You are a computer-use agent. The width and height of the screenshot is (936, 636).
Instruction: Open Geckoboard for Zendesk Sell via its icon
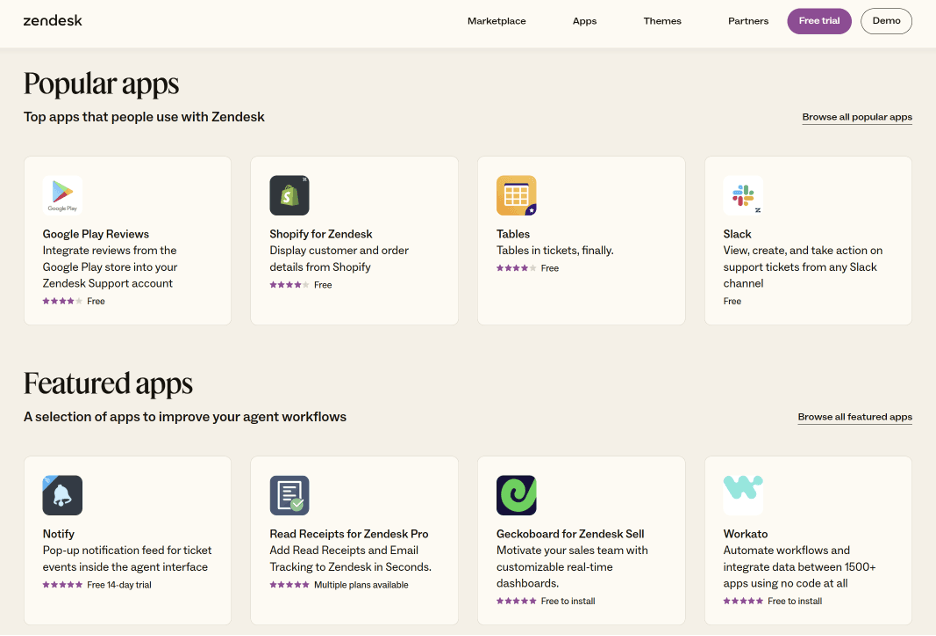pyautogui.click(x=516, y=495)
